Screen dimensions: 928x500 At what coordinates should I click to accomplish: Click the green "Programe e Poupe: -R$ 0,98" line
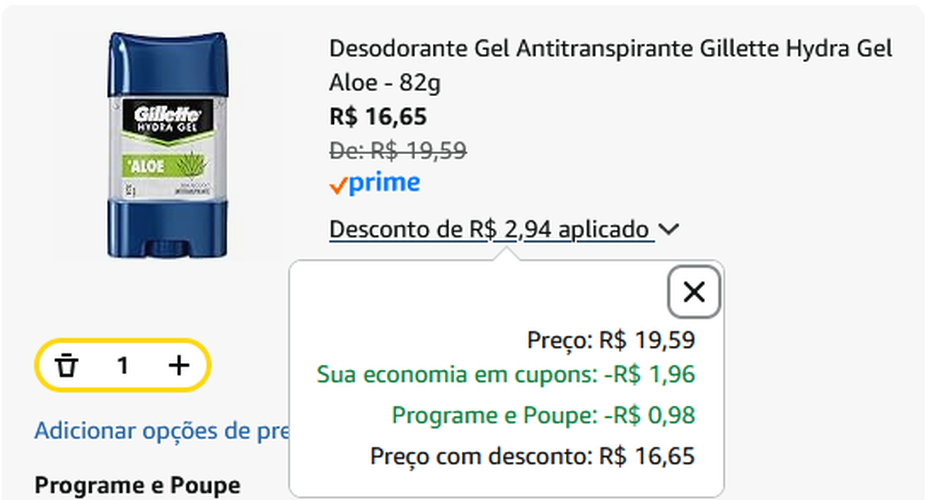click(x=543, y=415)
